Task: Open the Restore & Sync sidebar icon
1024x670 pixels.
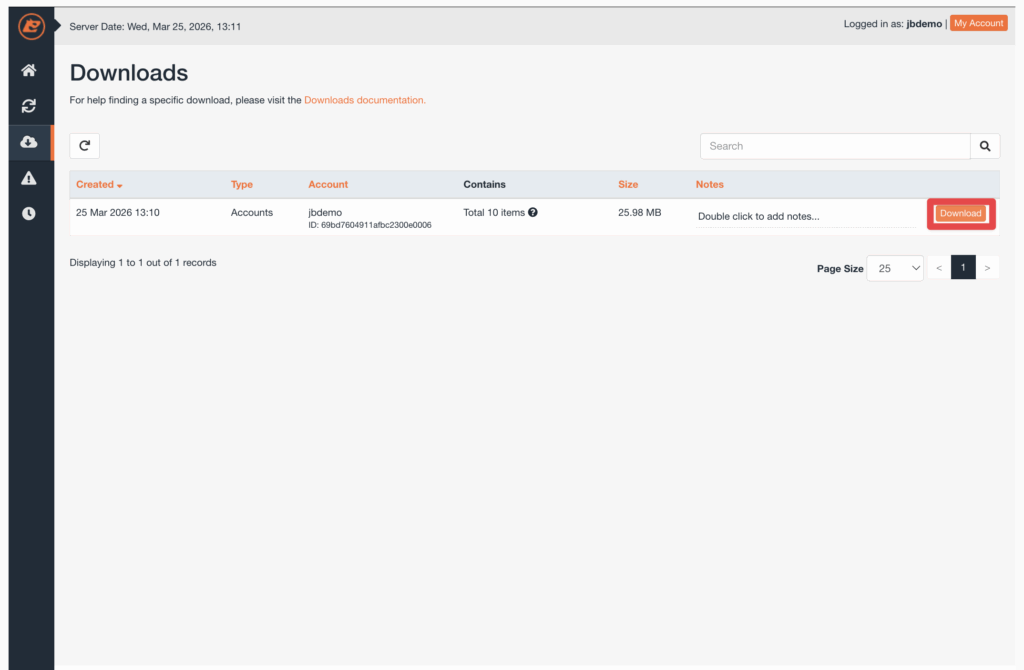Action: tap(29, 106)
